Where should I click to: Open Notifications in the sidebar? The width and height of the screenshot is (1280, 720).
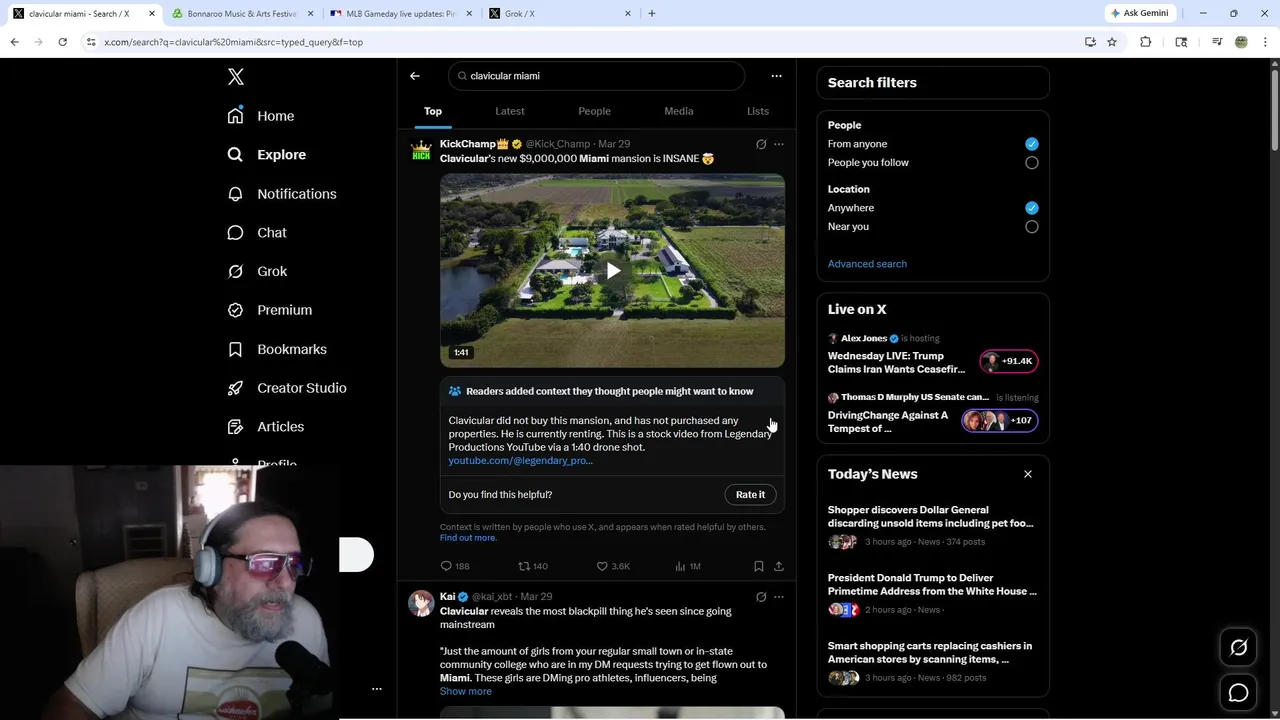click(282, 194)
